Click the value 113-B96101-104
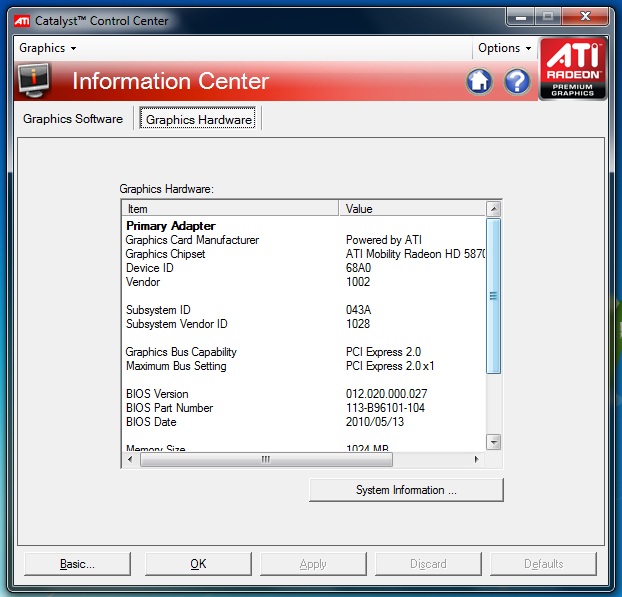Image resolution: width=622 pixels, height=597 pixels. pyautogui.click(x=385, y=408)
